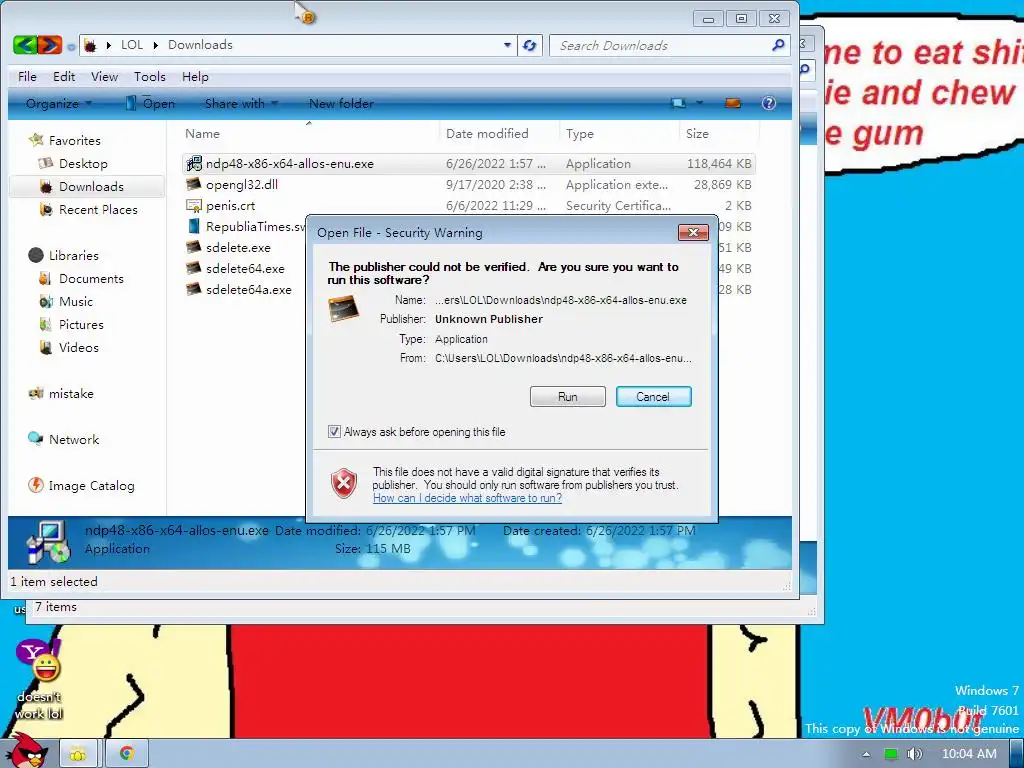1024x768 pixels.
Task: Open the Help menu
Action: (195, 76)
